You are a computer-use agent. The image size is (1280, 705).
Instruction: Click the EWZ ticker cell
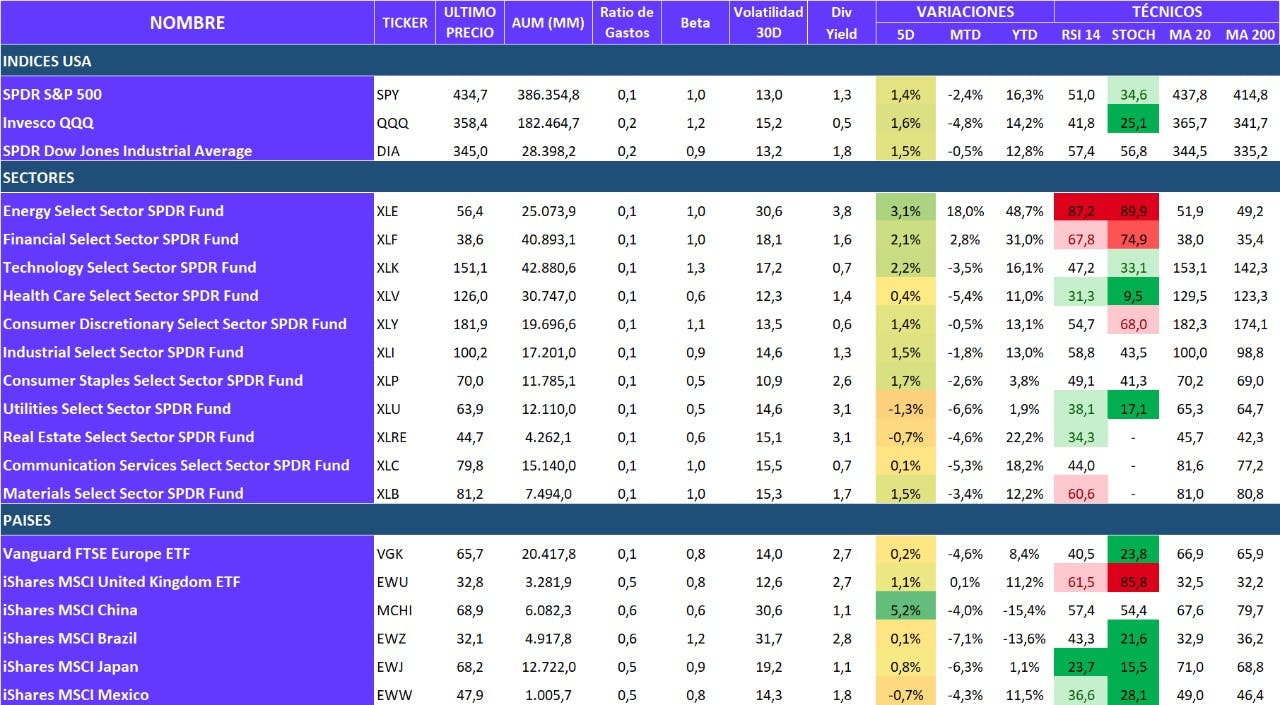[405, 637]
